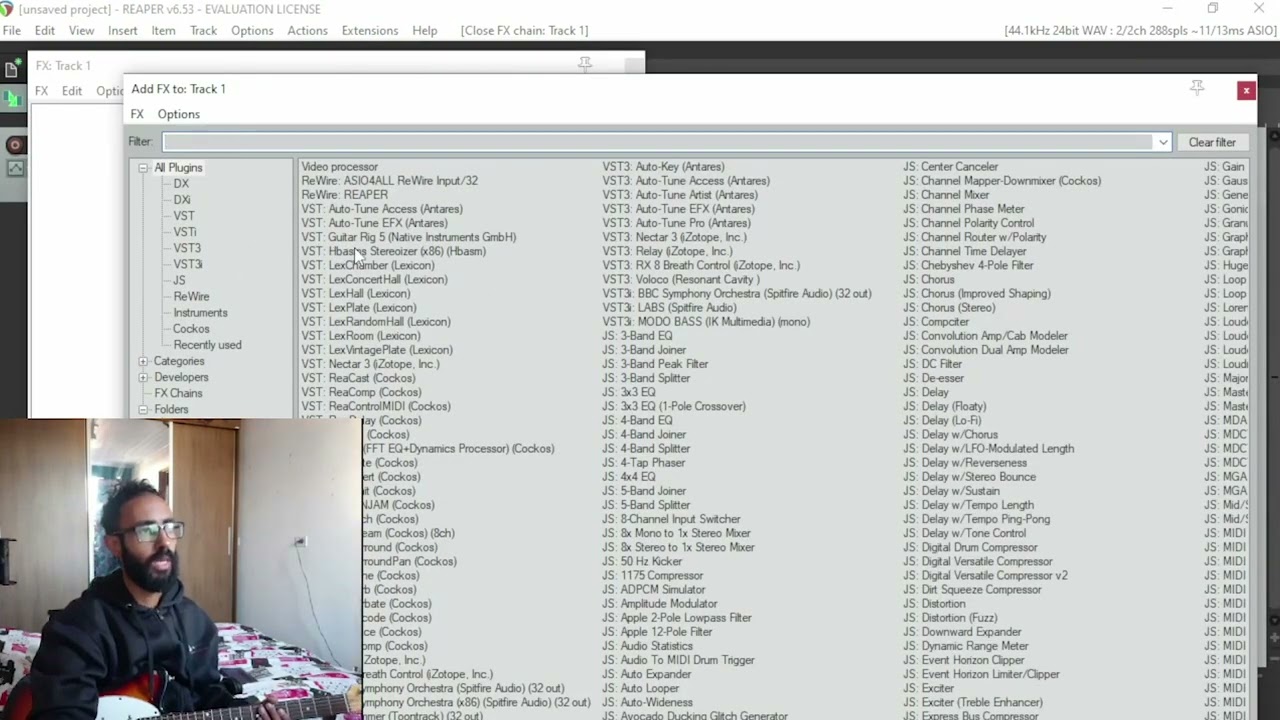1280x720 pixels.
Task: Select DX in the plugin tree
Action: pos(181,184)
